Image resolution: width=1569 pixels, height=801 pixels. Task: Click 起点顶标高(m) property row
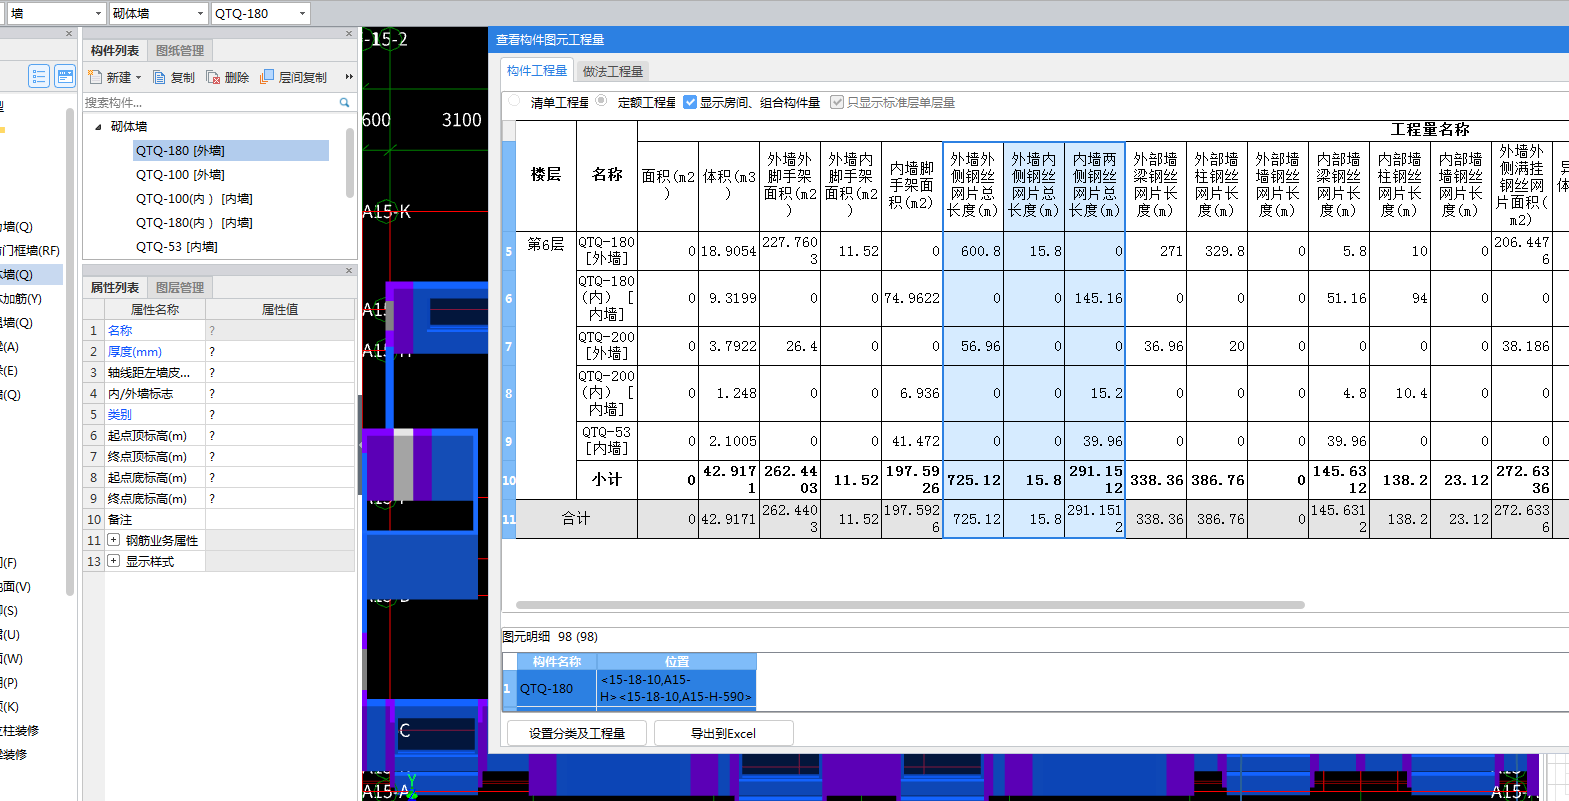pos(218,435)
